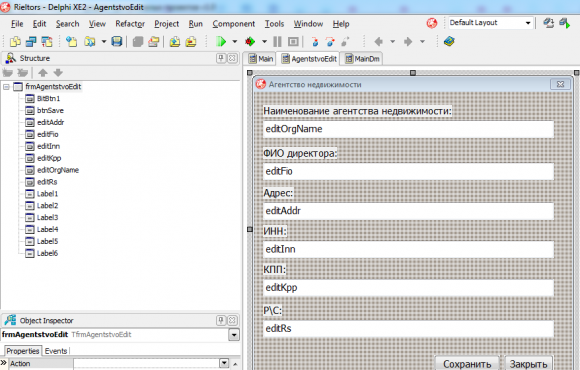Viewport: 580px width, 370px height.
Task: Move the component down in Structure
Action: [x=58, y=73]
